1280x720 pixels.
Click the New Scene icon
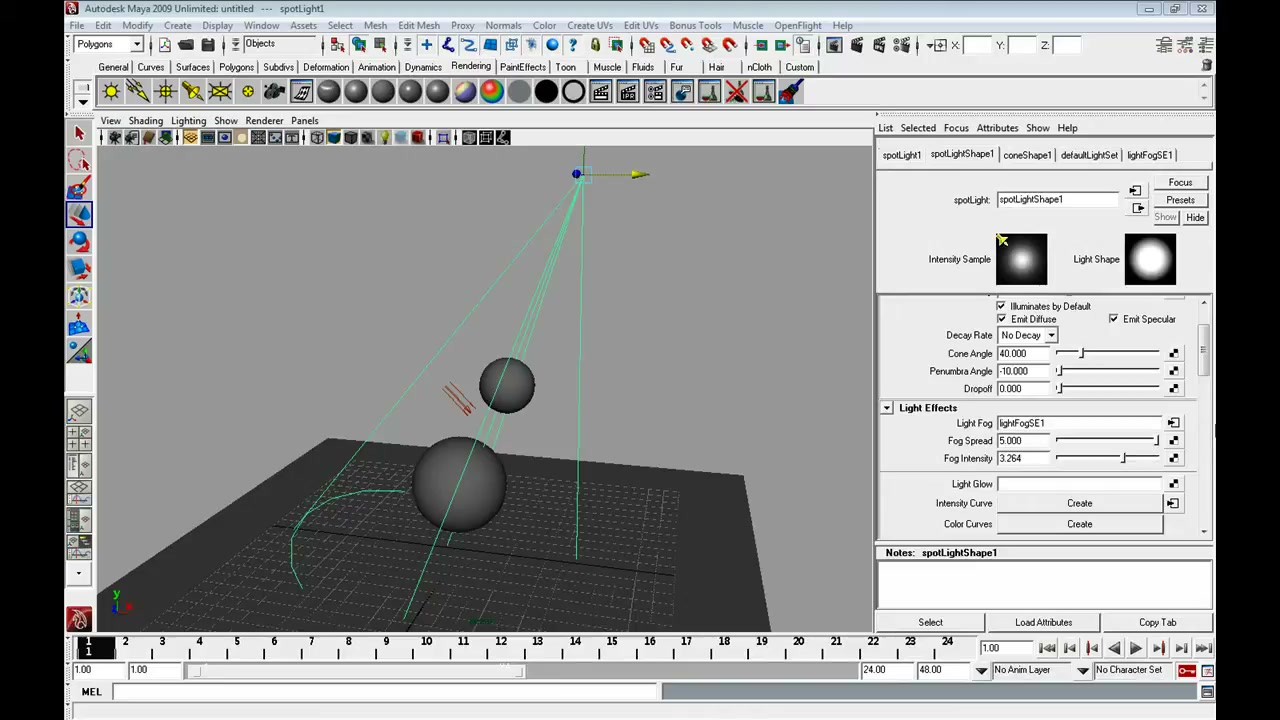coord(164,45)
